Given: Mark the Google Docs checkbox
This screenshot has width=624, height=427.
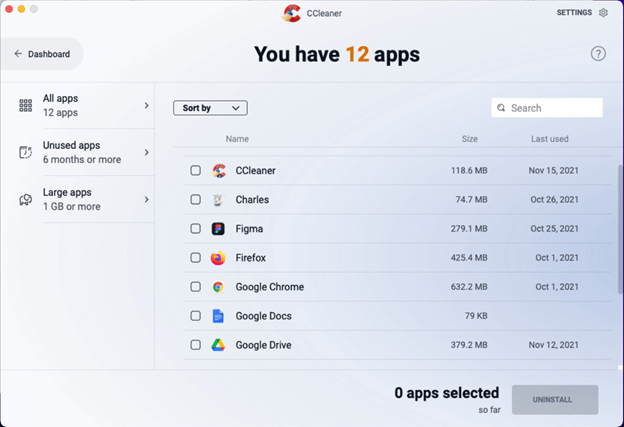Looking at the screenshot, I should coord(195,316).
